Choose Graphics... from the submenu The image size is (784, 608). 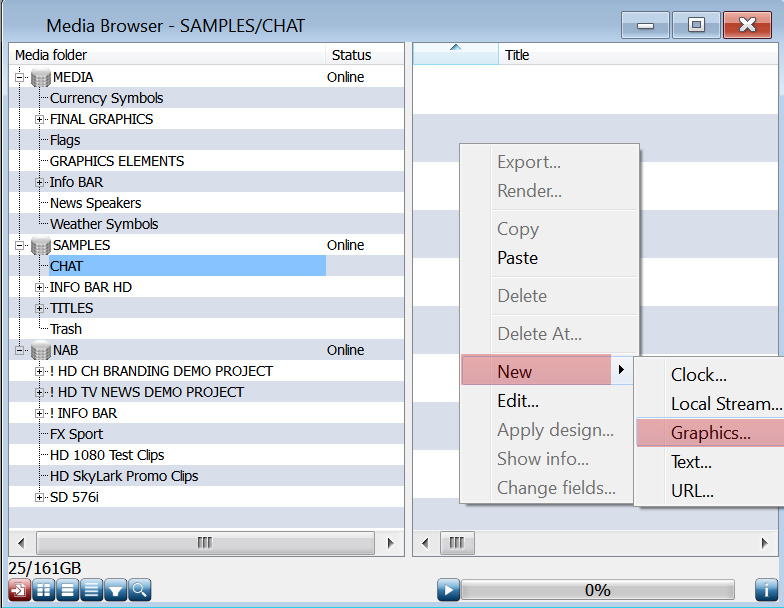[x=710, y=433]
